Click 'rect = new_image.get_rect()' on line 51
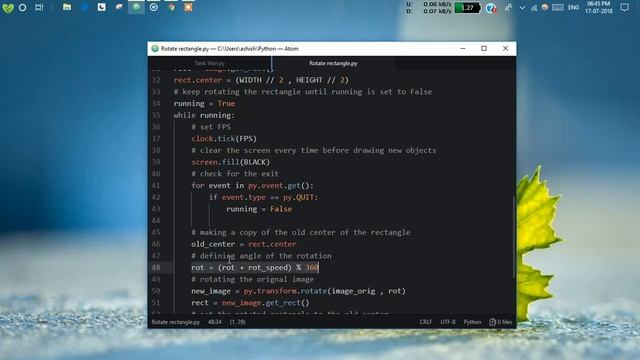This screenshot has width=640, height=360. [251, 303]
